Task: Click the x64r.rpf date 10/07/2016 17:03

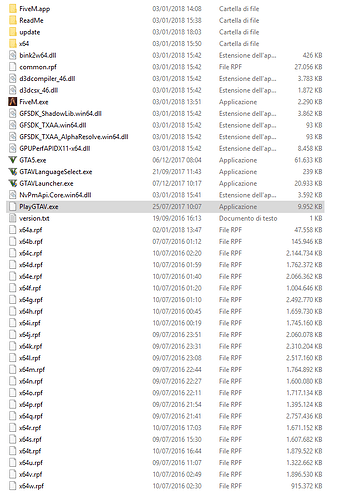Action: click(x=177, y=428)
